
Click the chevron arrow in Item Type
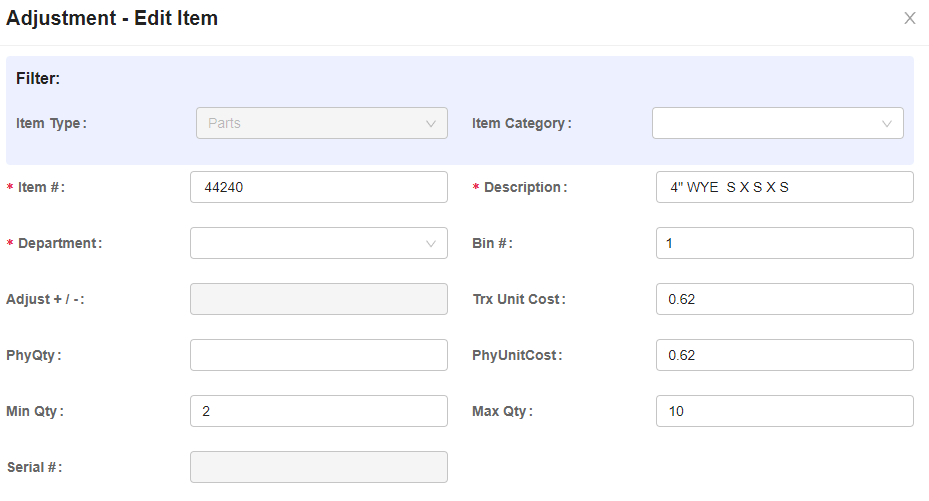tap(431, 124)
